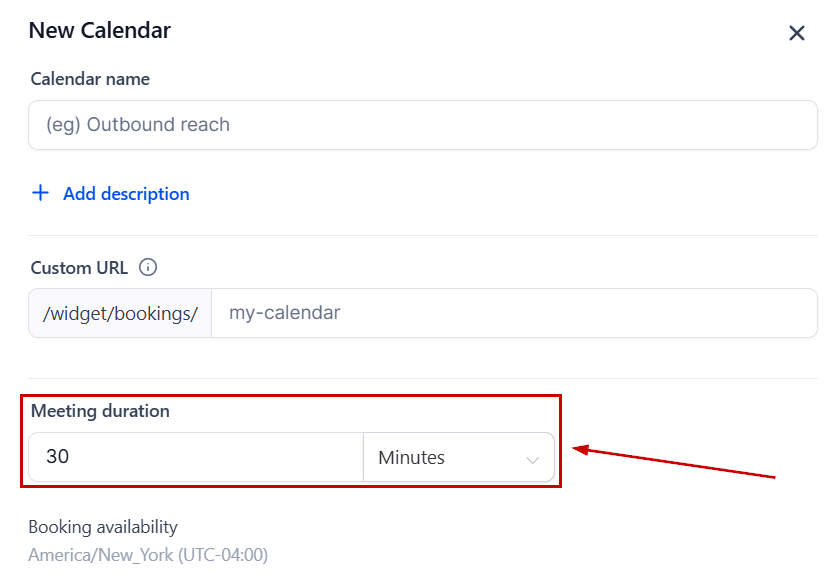Screen dimensions: 839x580
Task: Click the Add description link
Action: (126, 194)
